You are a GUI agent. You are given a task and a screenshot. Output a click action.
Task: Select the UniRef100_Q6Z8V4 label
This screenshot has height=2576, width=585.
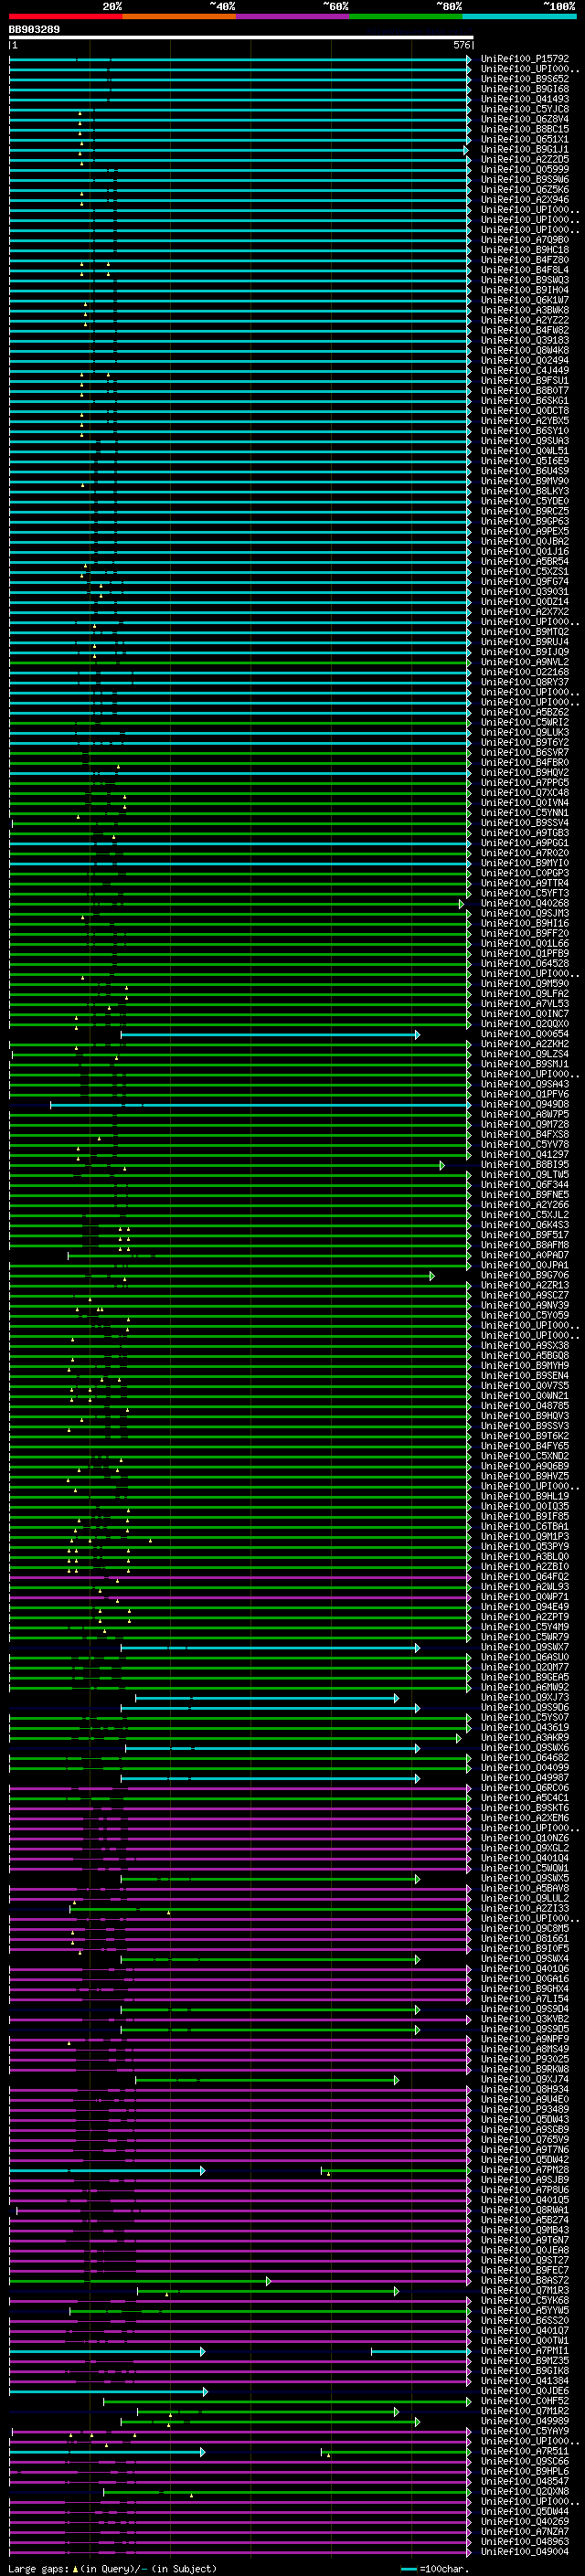coord(525,119)
